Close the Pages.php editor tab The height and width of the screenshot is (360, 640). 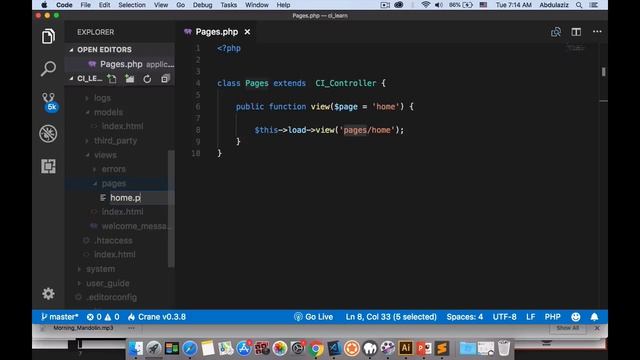coord(247,32)
